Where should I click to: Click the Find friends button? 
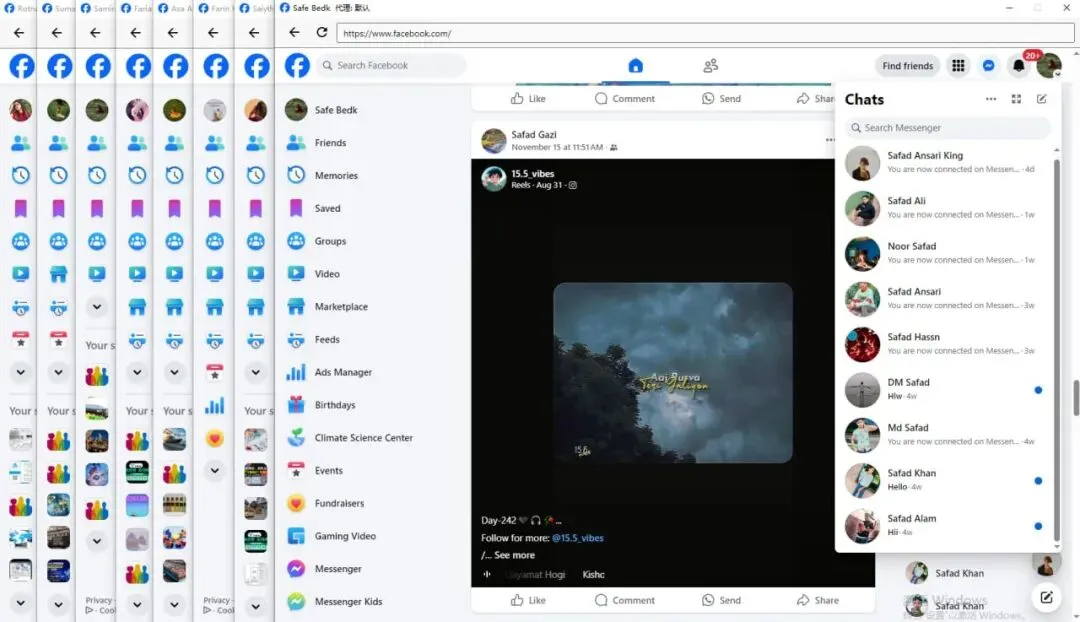pos(907,65)
